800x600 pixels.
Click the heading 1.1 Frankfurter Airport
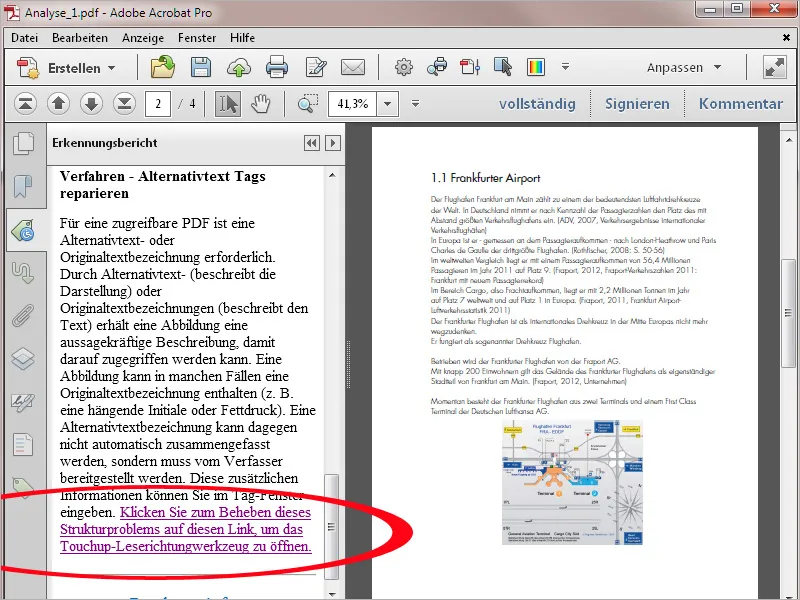click(485, 178)
